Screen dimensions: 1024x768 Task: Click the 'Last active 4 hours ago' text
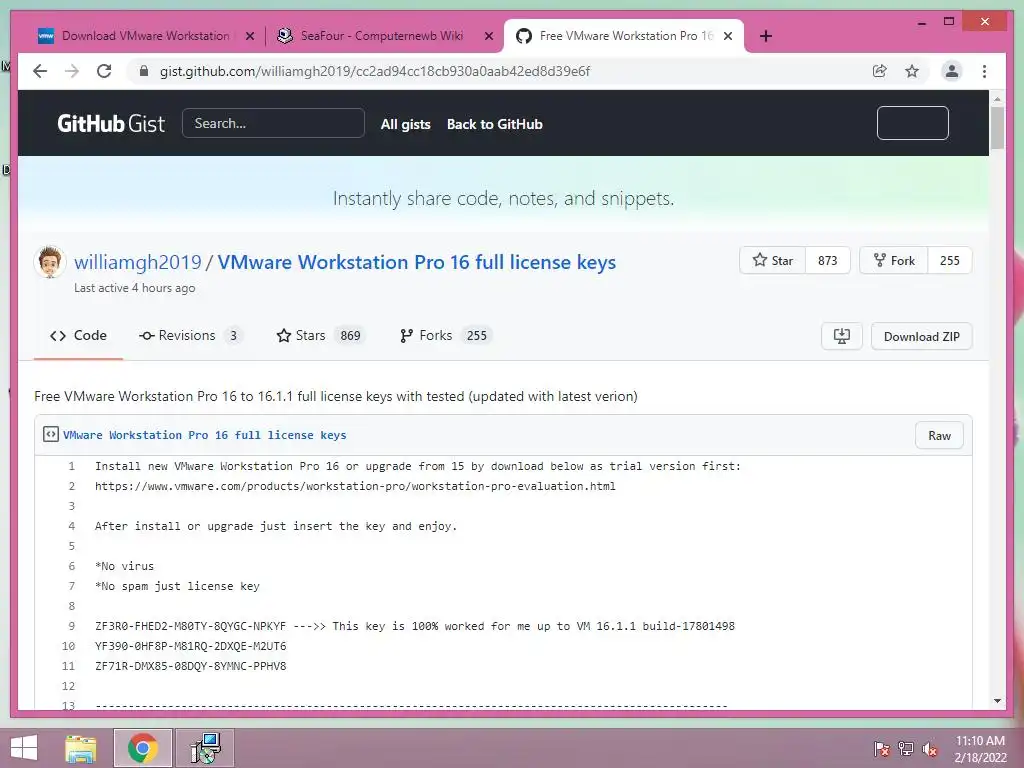point(135,288)
